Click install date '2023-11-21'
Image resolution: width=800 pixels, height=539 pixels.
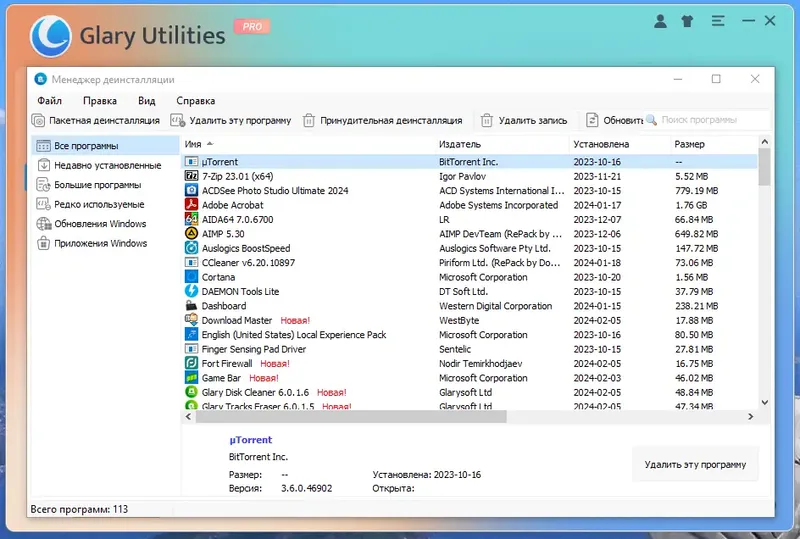597,176
